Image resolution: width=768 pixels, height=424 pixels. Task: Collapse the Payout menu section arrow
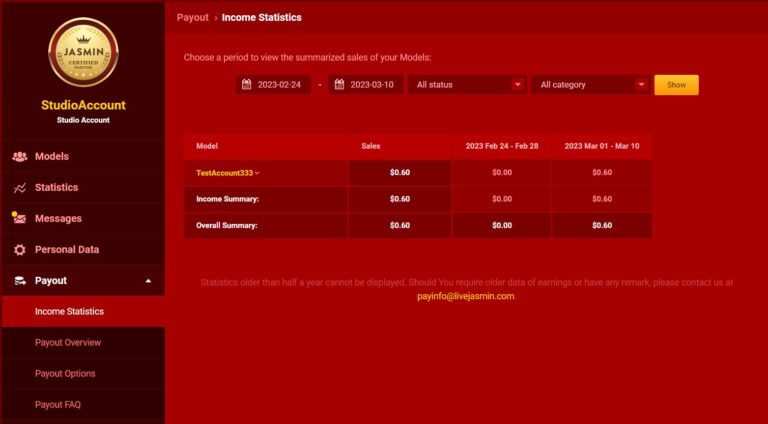148,281
